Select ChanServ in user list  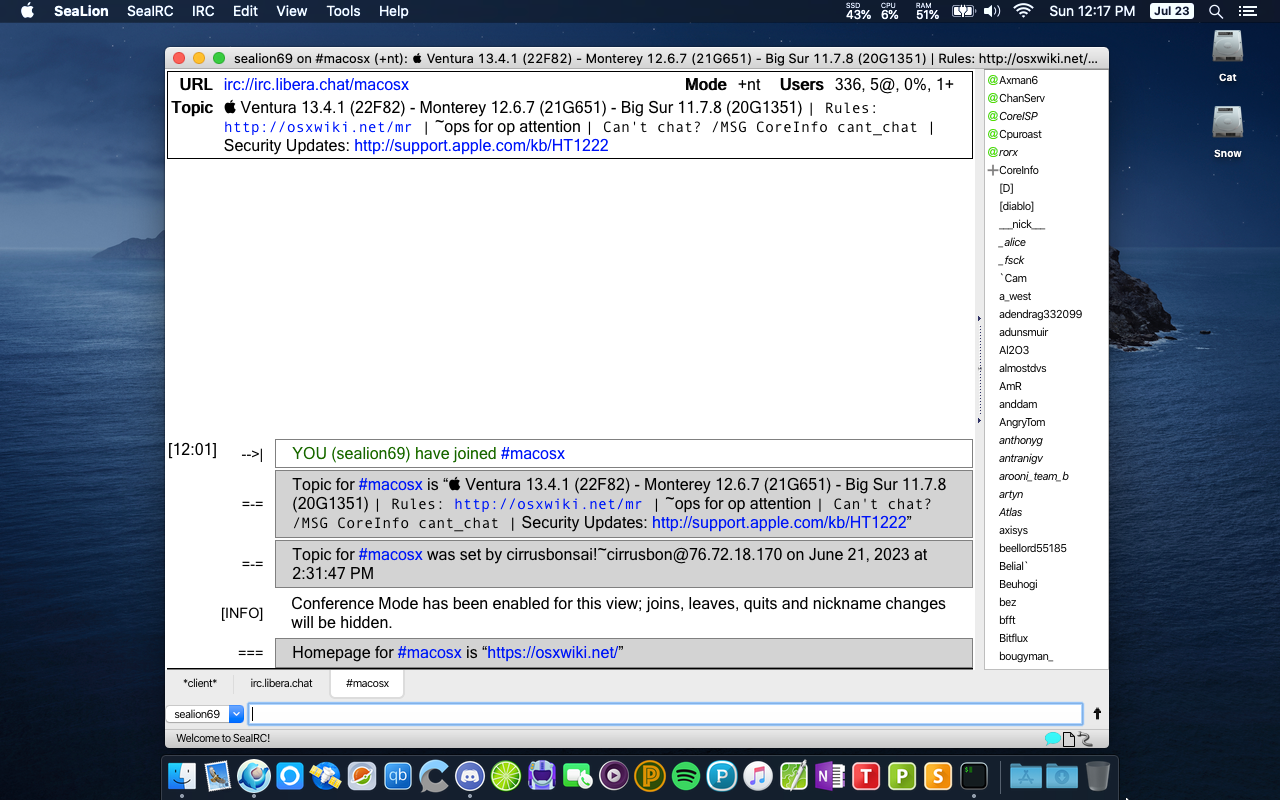[x=1021, y=98]
